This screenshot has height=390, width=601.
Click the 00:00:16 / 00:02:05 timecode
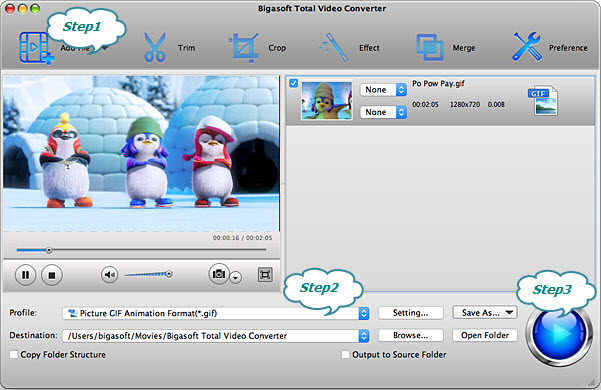(x=242, y=238)
